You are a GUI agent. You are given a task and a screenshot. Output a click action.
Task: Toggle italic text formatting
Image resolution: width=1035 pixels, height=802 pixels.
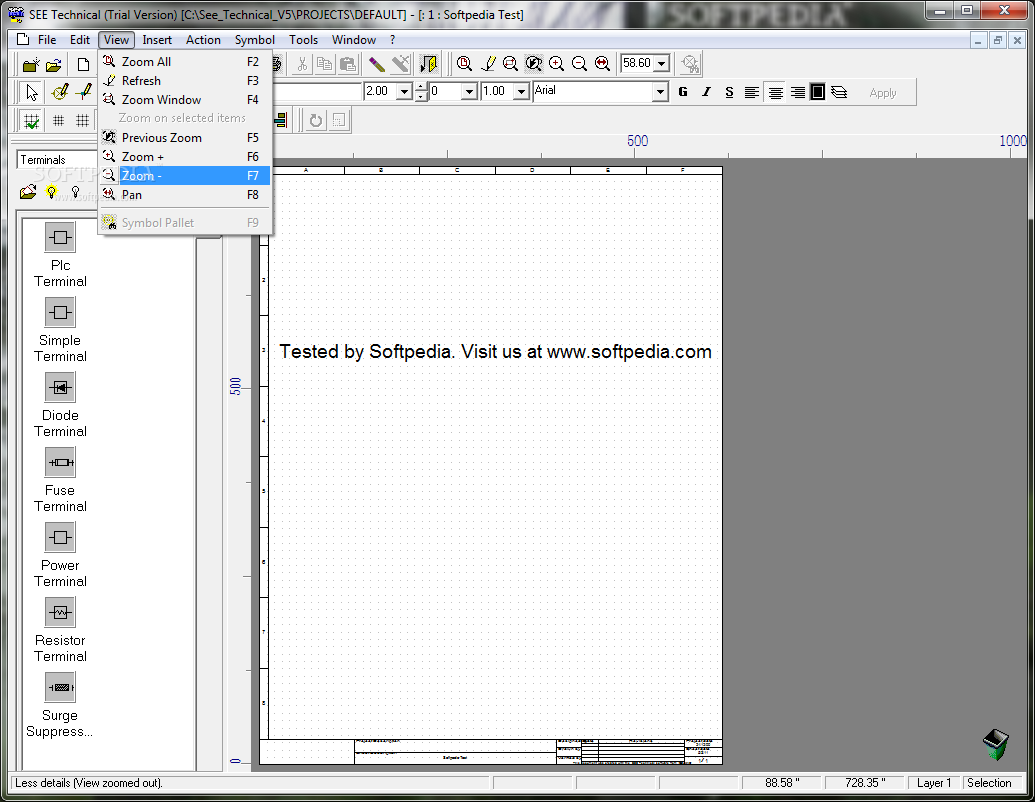(x=706, y=92)
